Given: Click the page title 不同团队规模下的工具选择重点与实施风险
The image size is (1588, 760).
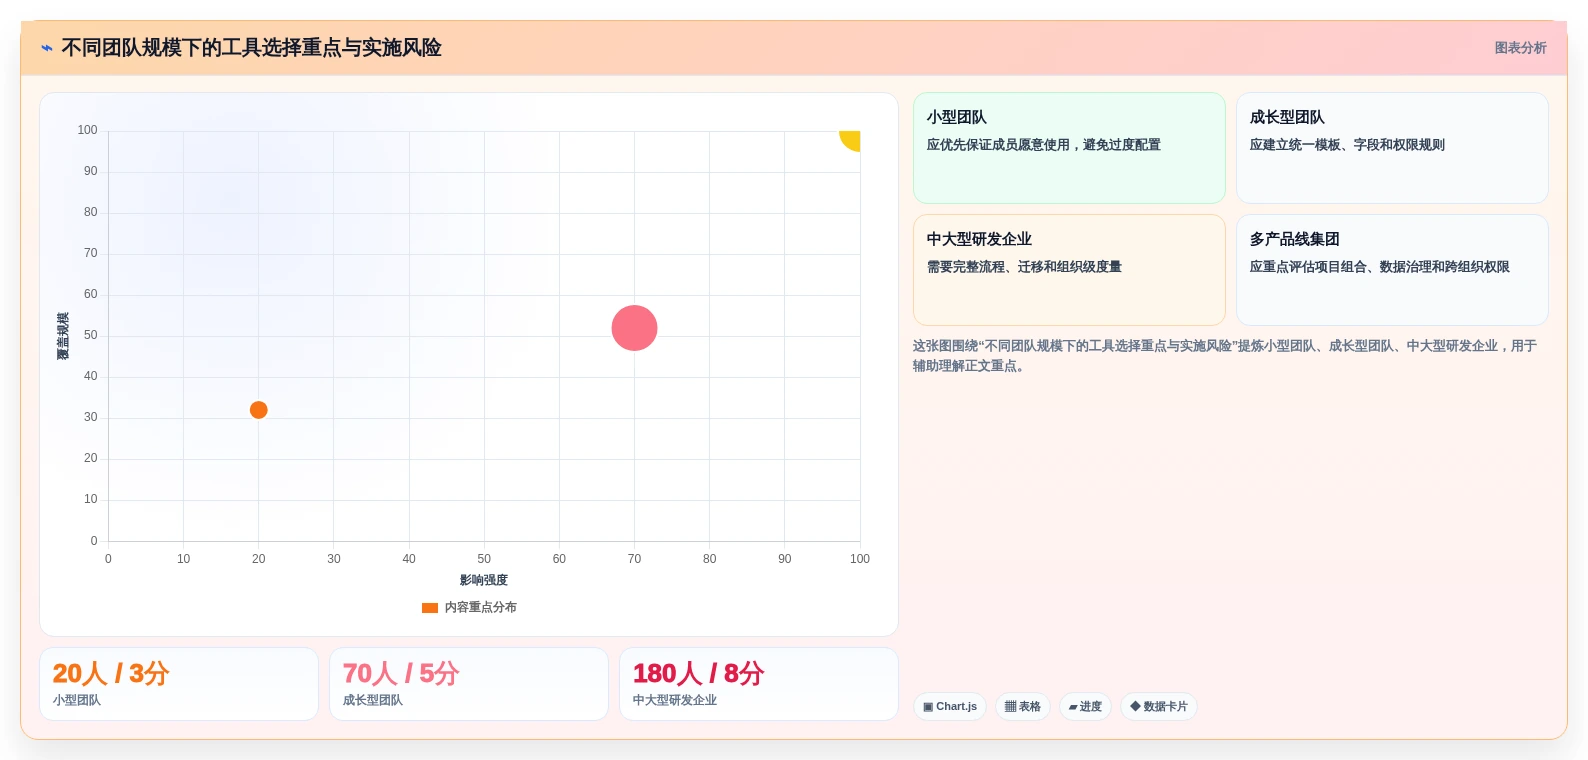Looking at the screenshot, I should [251, 48].
